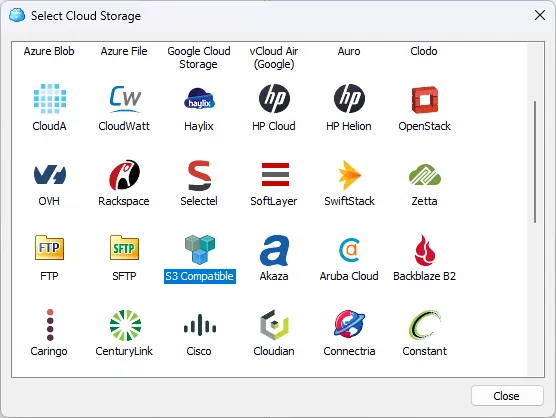The width and height of the screenshot is (556, 418).
Task: Click the vertical scrollbar thumb
Action: (x=535, y=162)
